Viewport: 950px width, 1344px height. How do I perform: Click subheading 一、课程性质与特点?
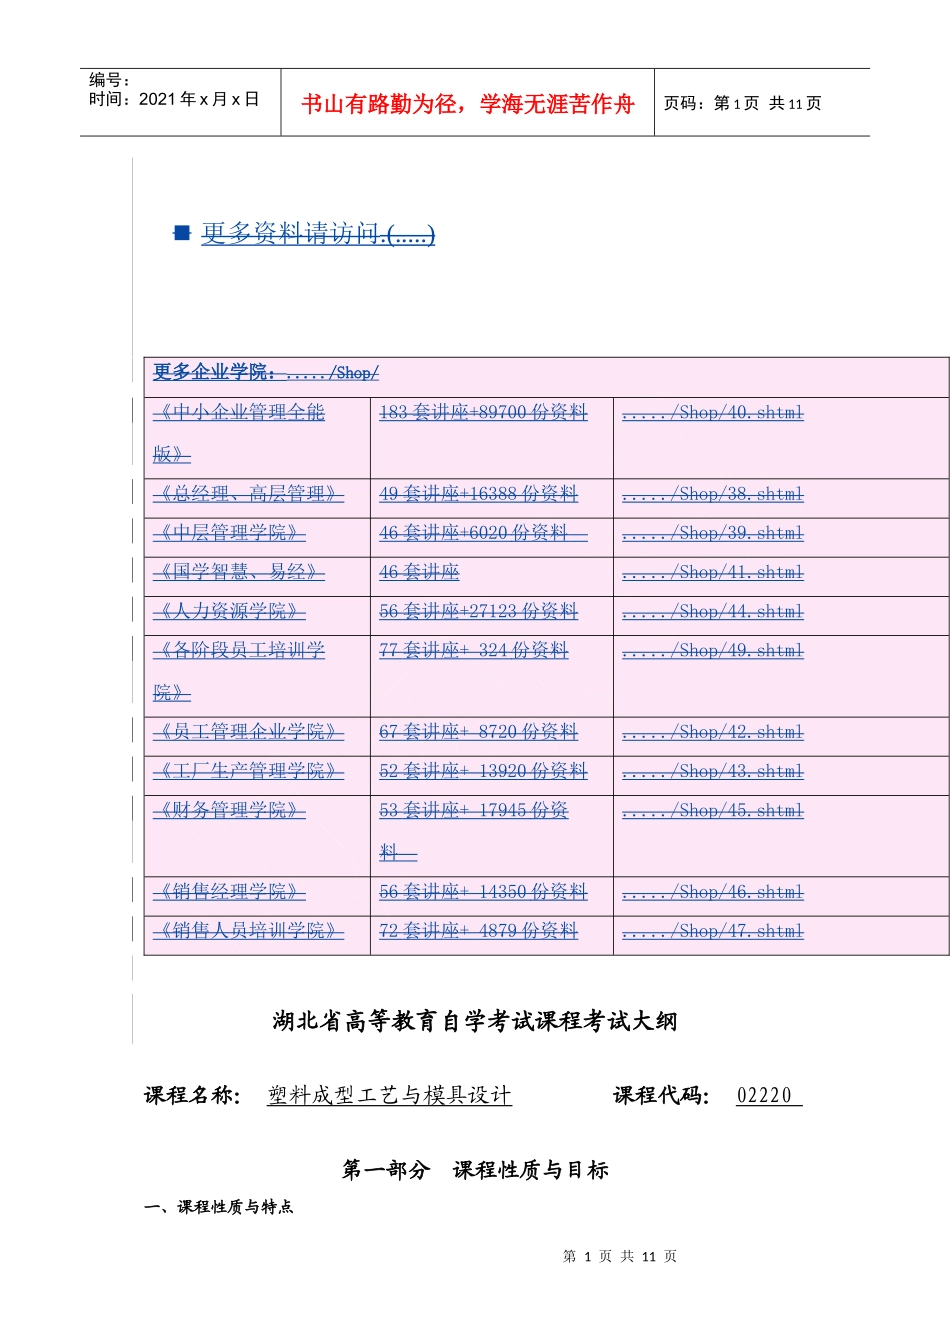[219, 1207]
